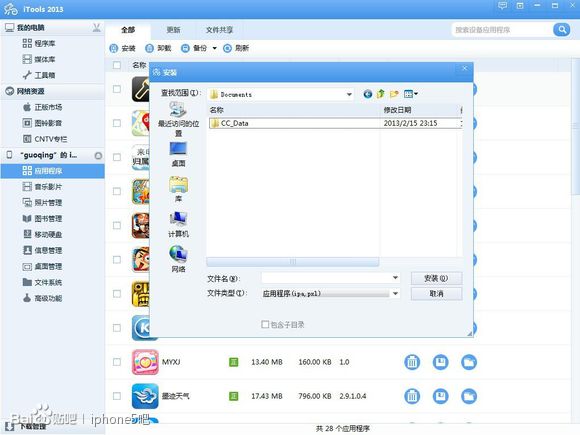Expand the Documents location dropdown

(349, 94)
